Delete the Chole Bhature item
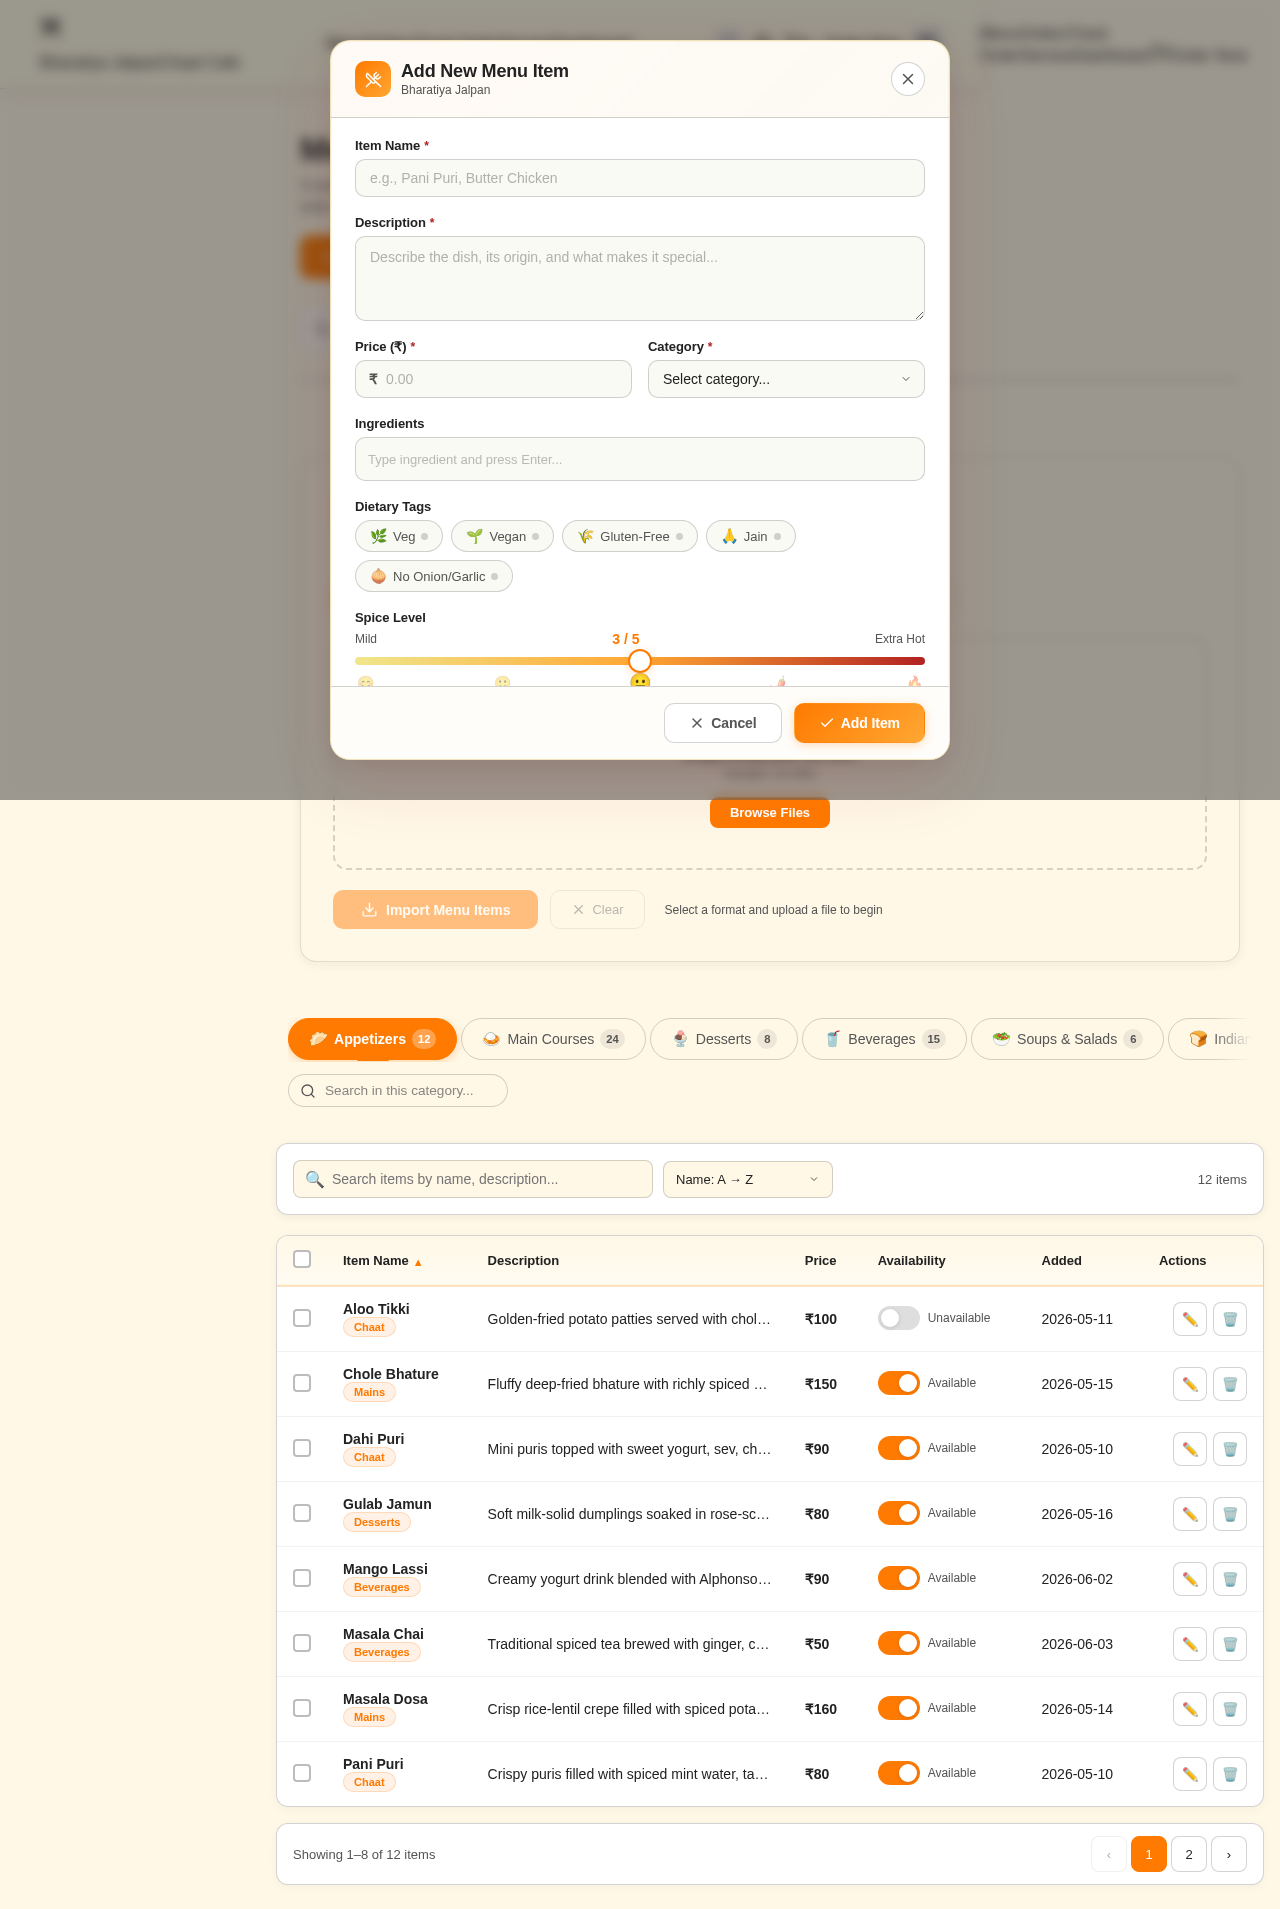Image resolution: width=1280 pixels, height=1909 pixels. [1230, 1384]
